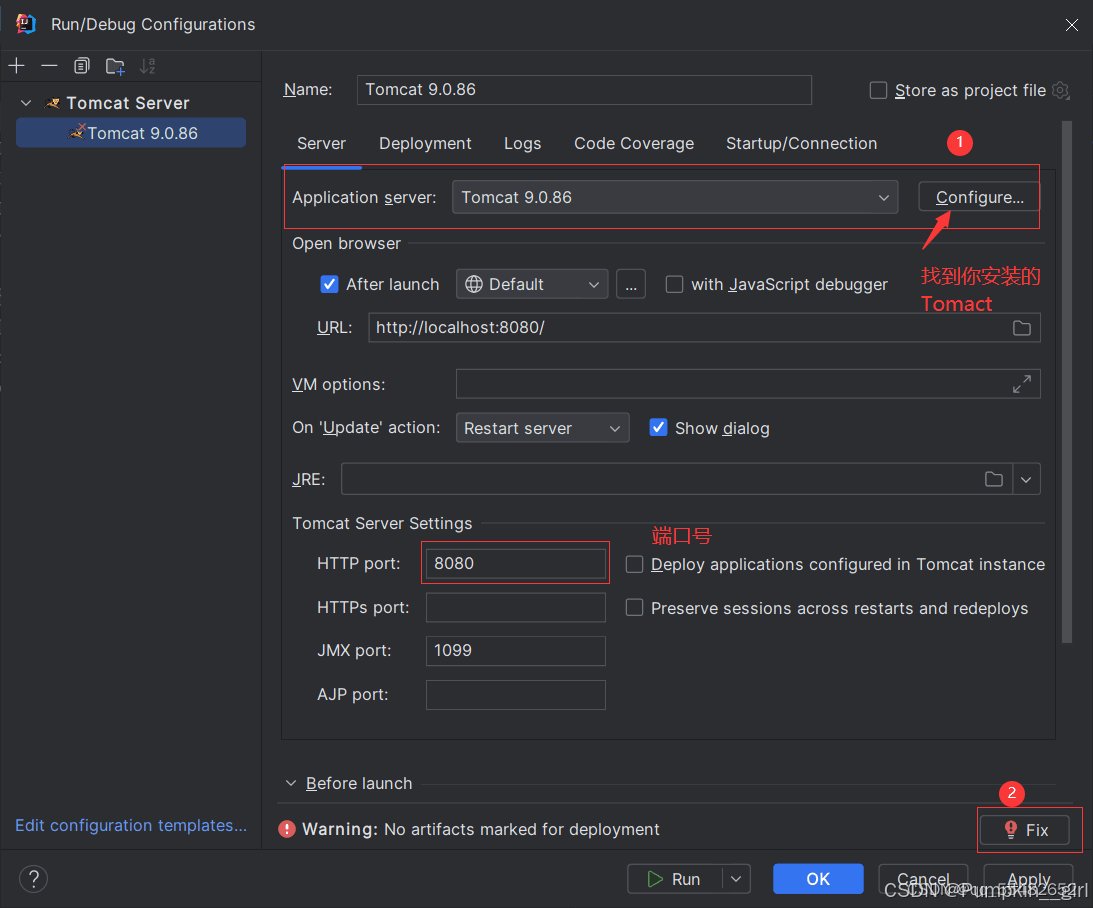Open the Run button dropdown arrow
1093x908 pixels.
tap(736, 879)
